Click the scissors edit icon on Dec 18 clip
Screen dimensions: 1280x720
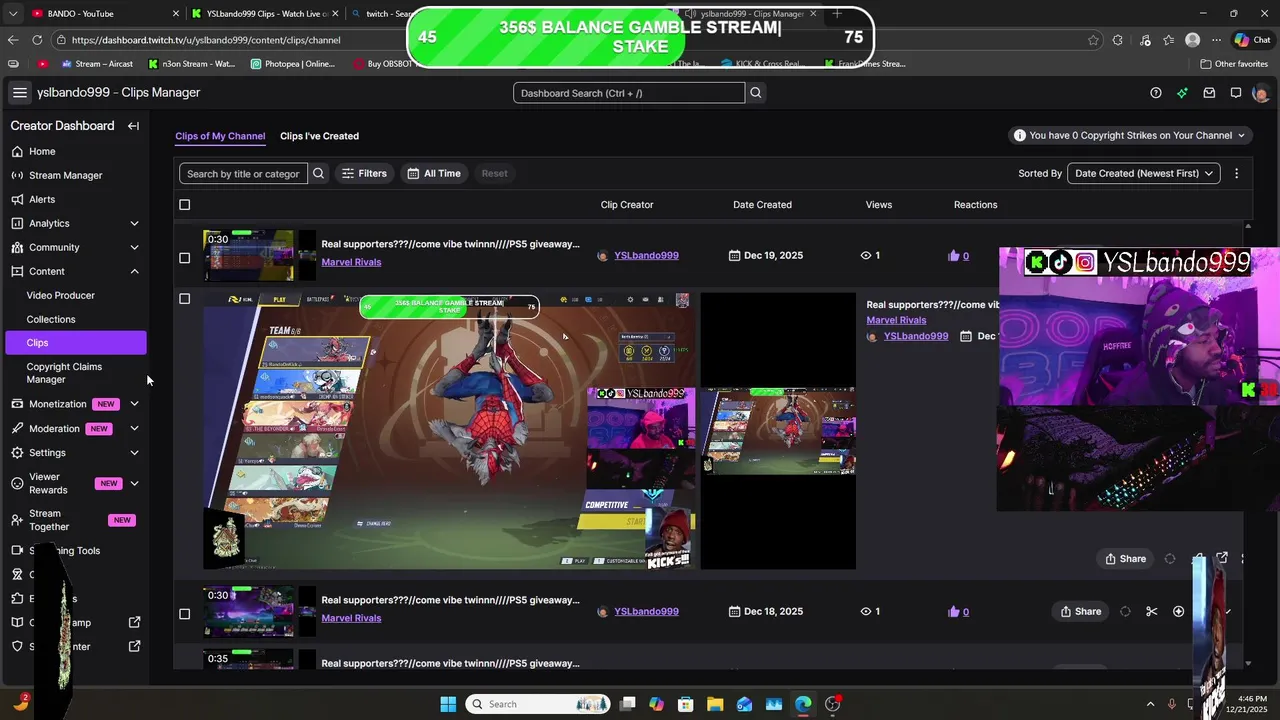[1152, 611]
